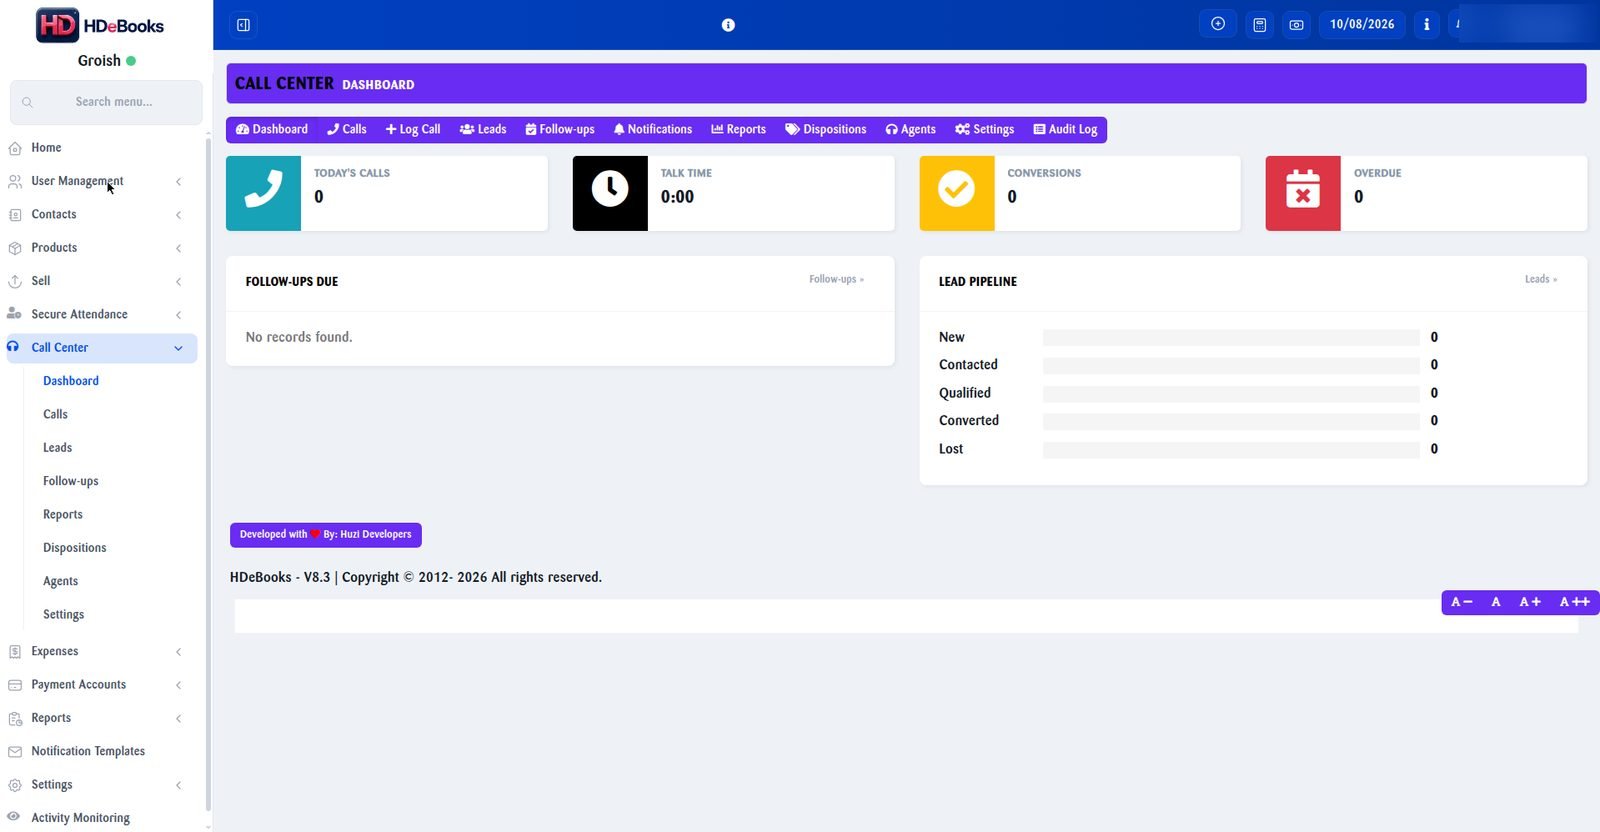Click the Expenses receipt icon

[x=15, y=652]
